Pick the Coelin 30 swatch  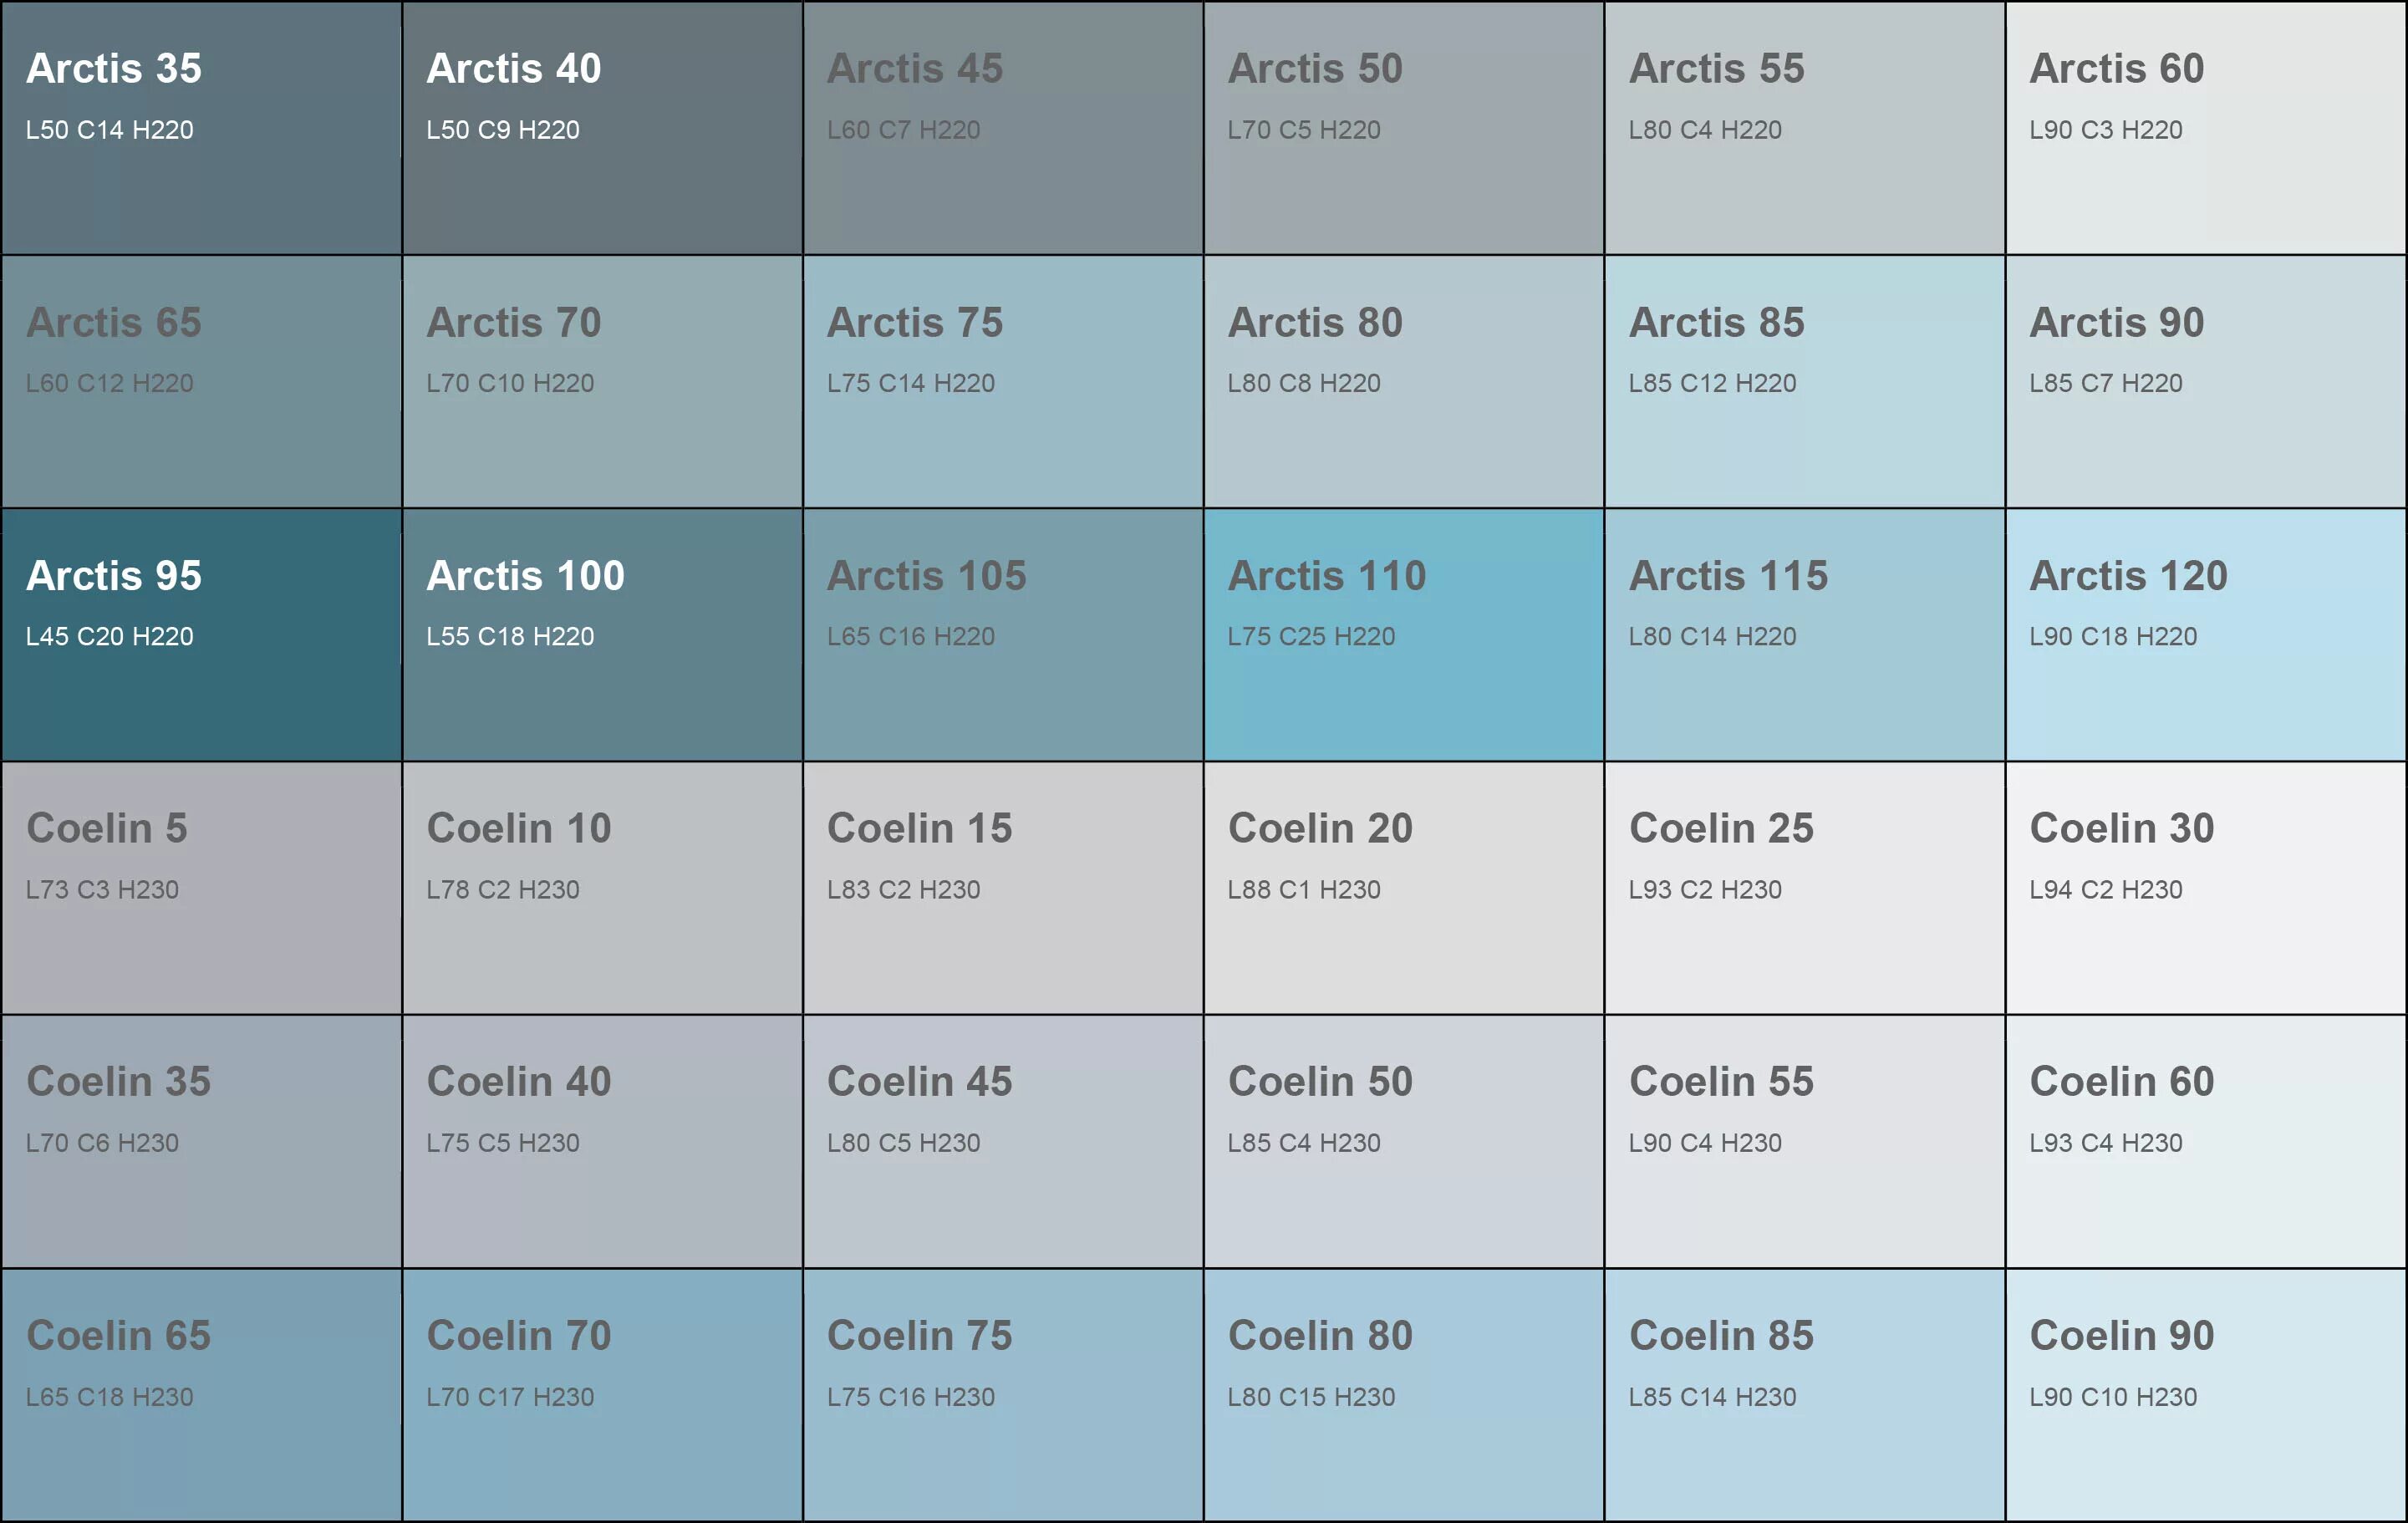point(2206,888)
